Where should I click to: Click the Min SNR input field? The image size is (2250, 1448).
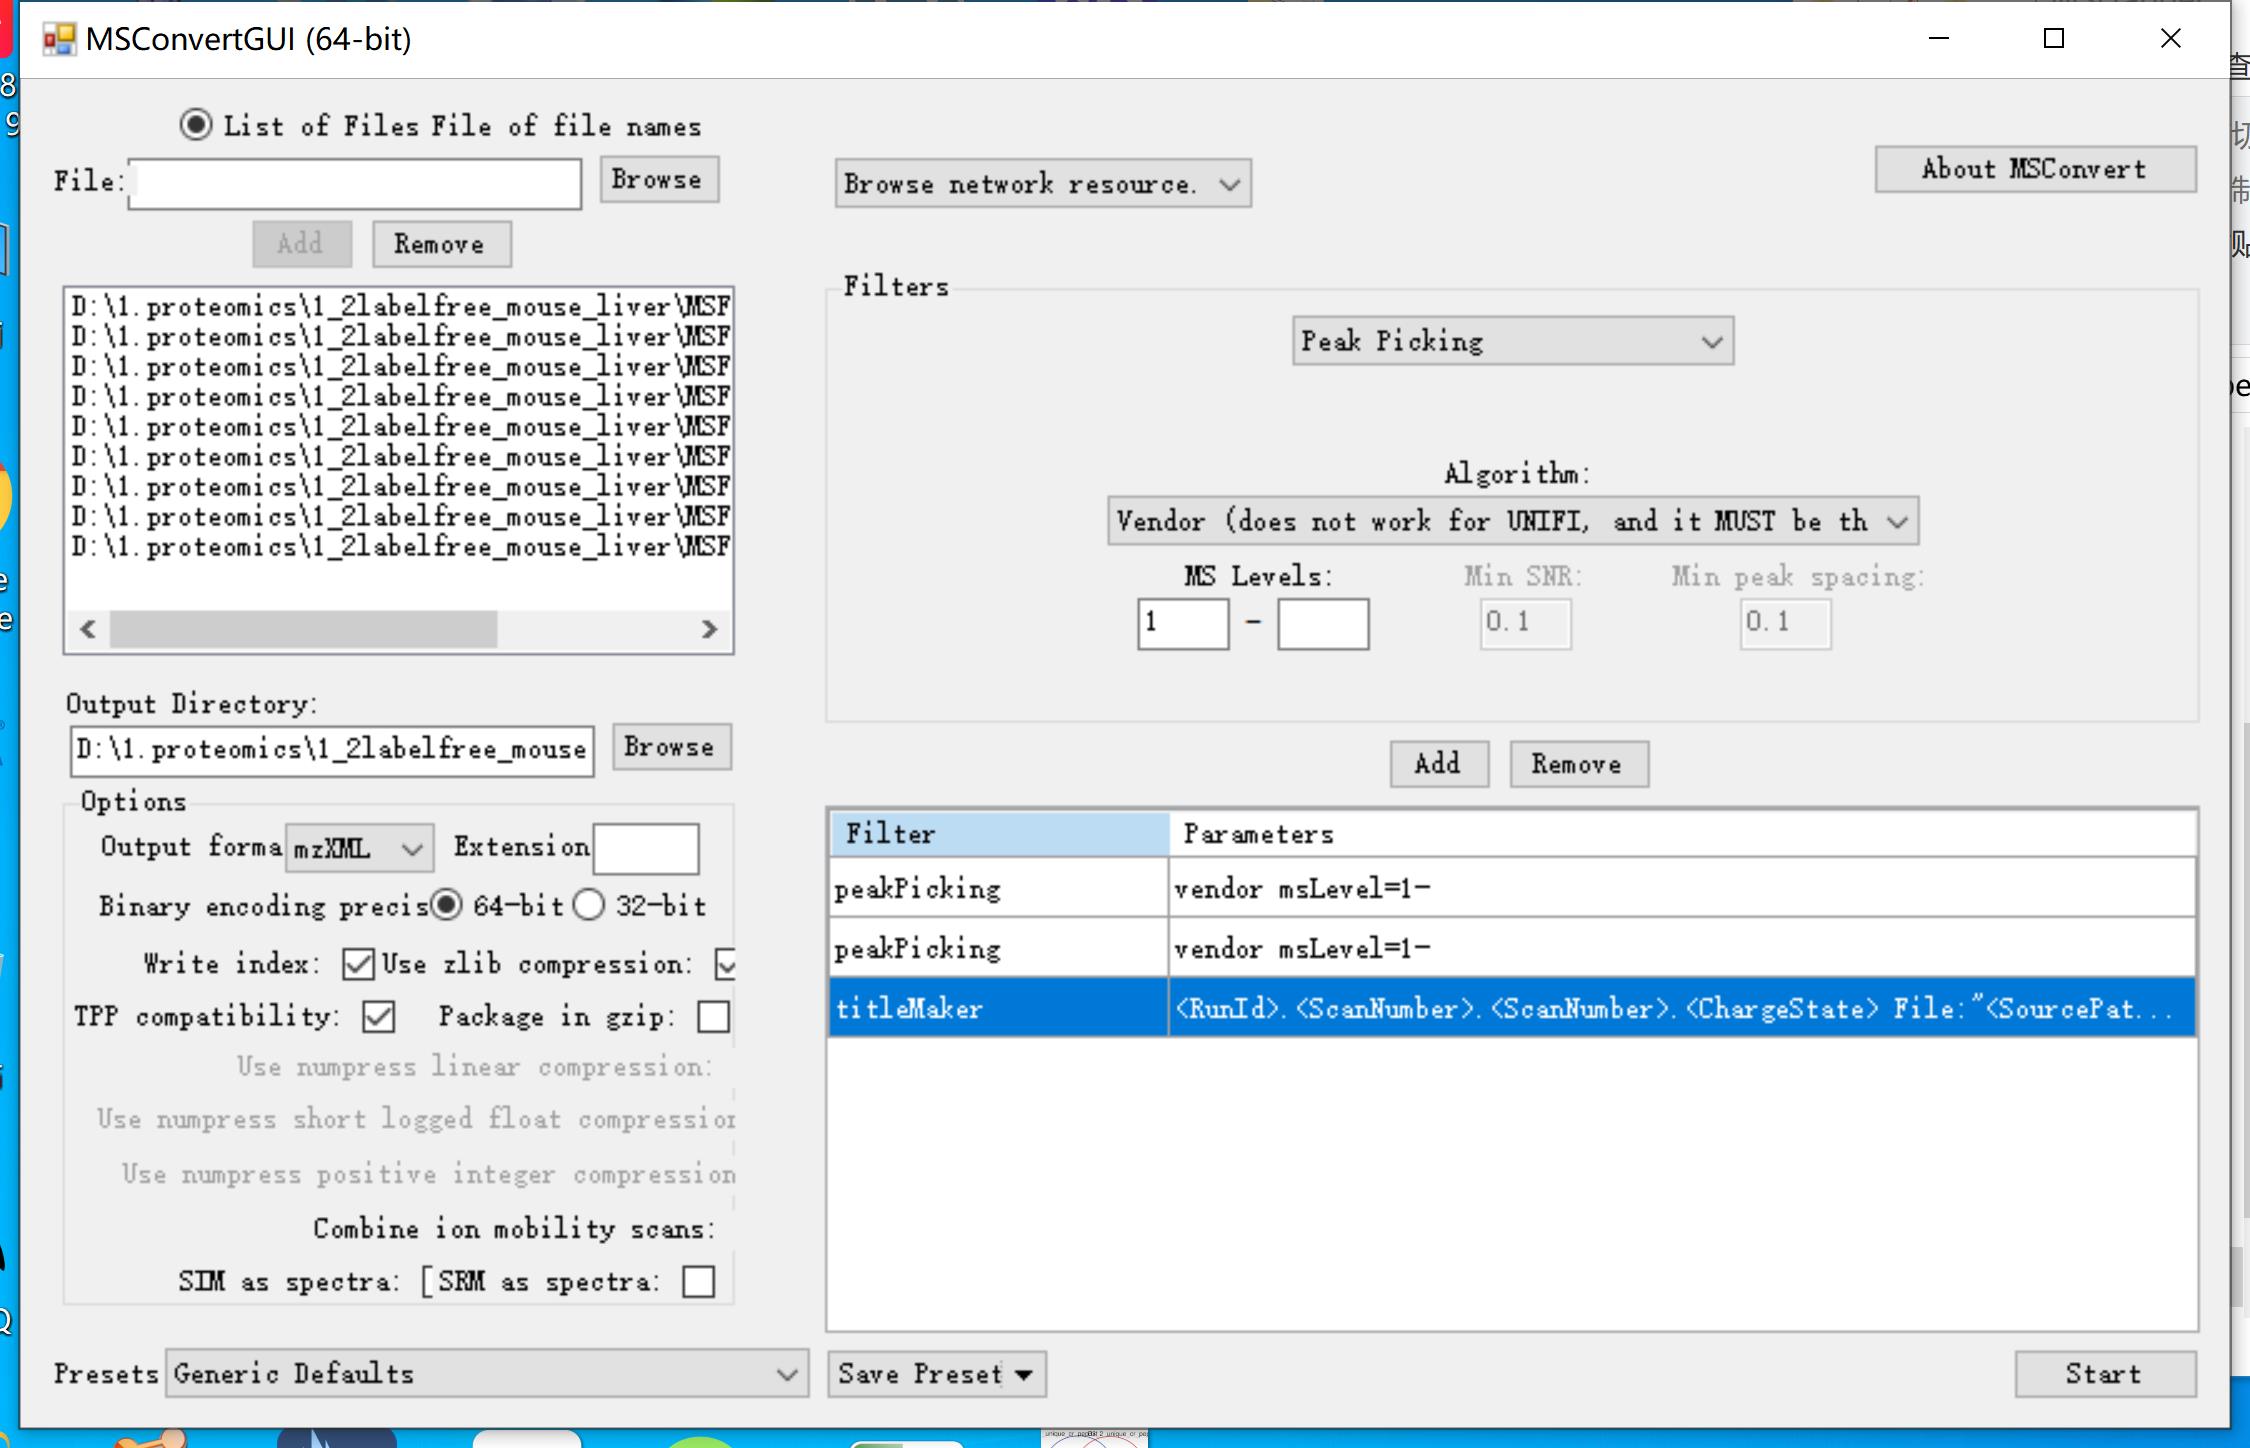pyautogui.click(x=1524, y=622)
